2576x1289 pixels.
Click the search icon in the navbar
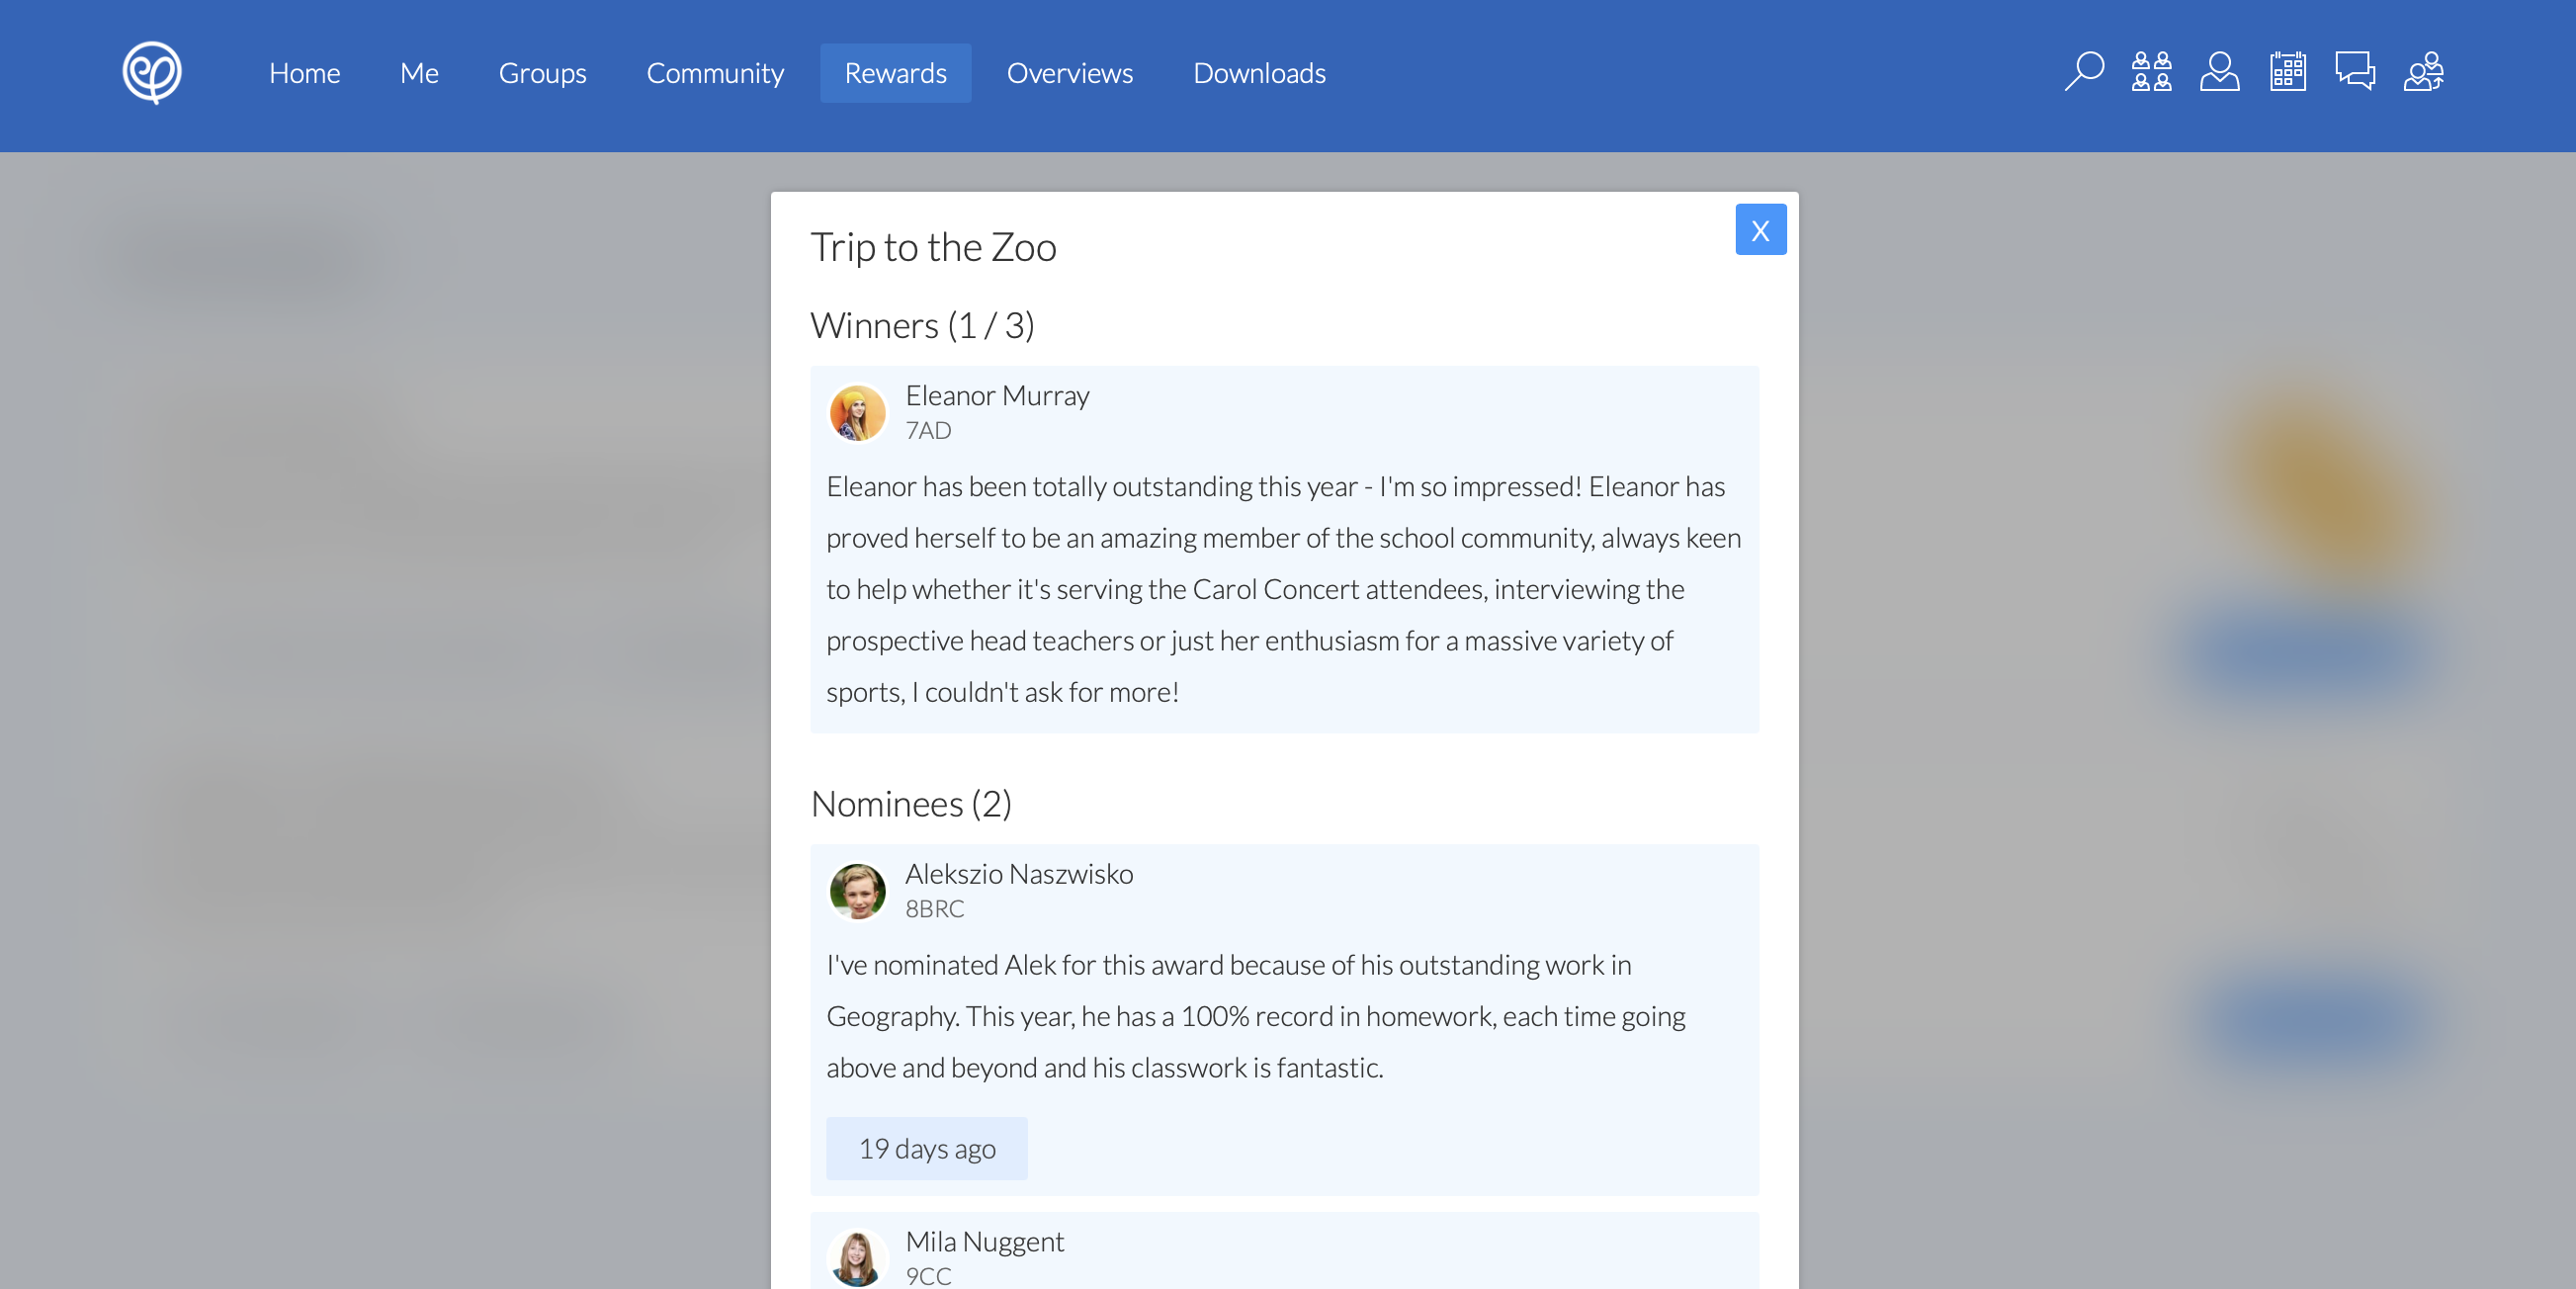click(2083, 71)
